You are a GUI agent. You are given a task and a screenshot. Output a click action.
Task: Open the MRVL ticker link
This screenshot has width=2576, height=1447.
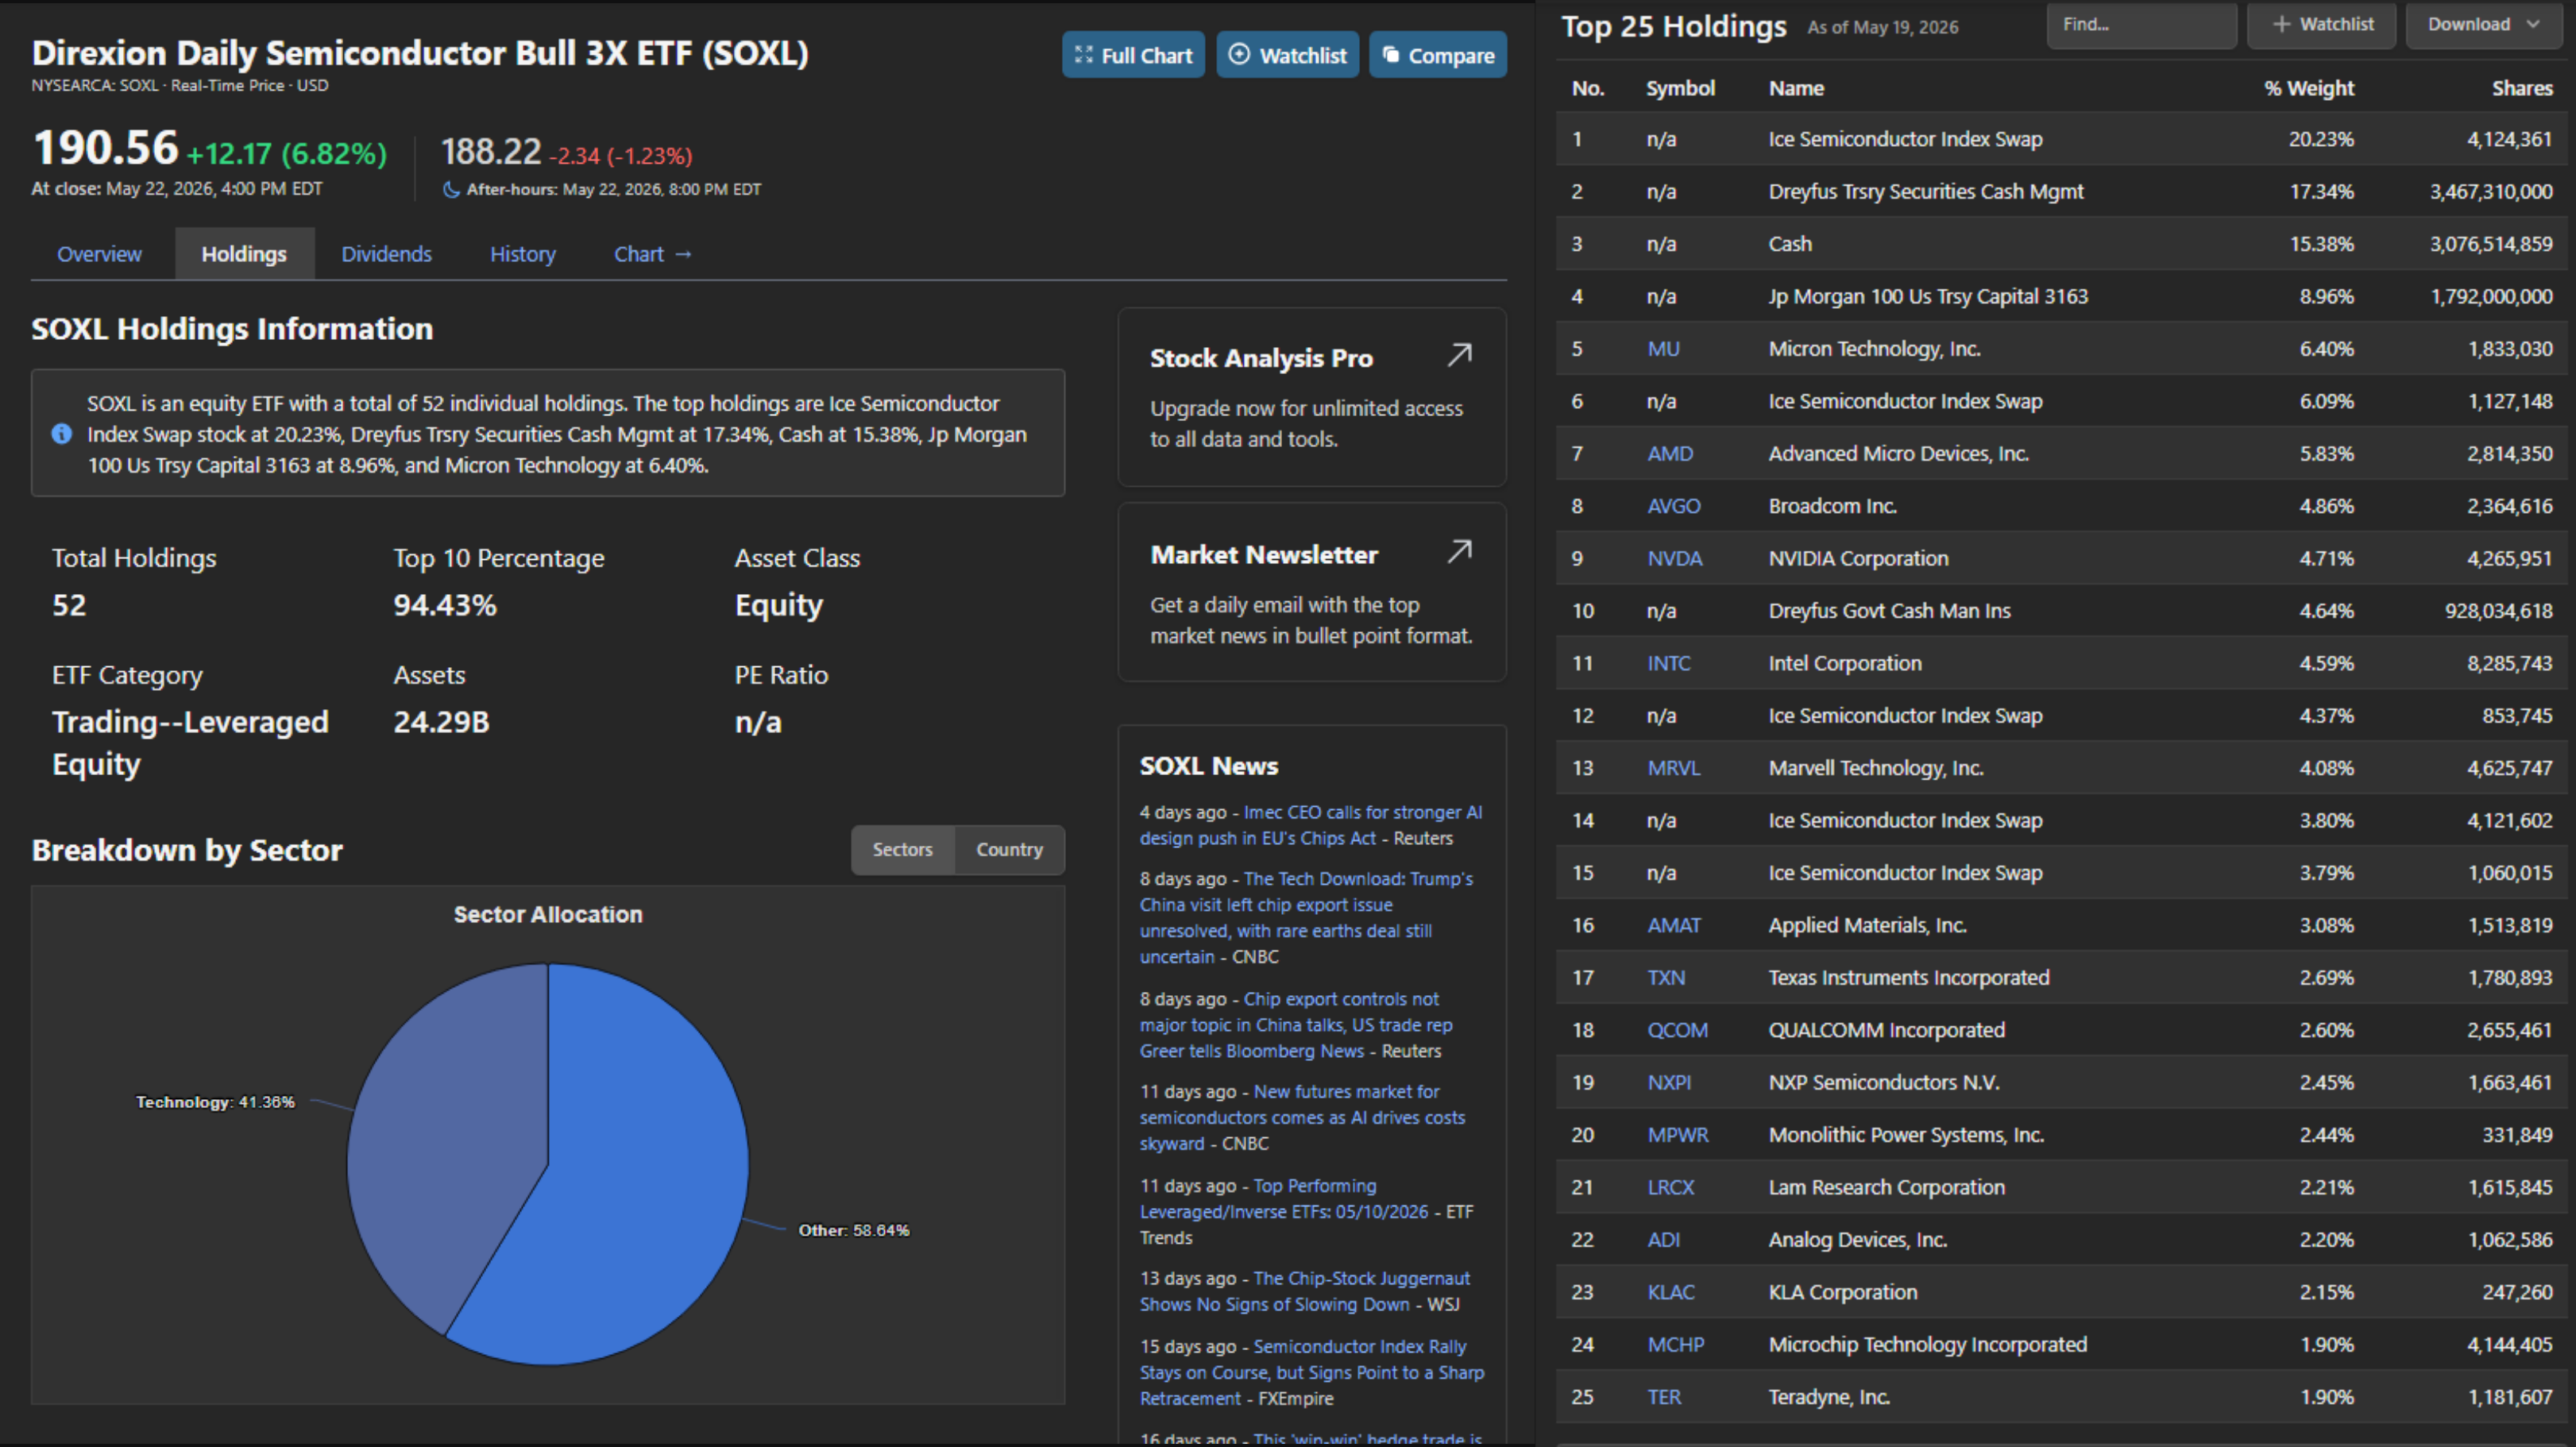click(1674, 769)
